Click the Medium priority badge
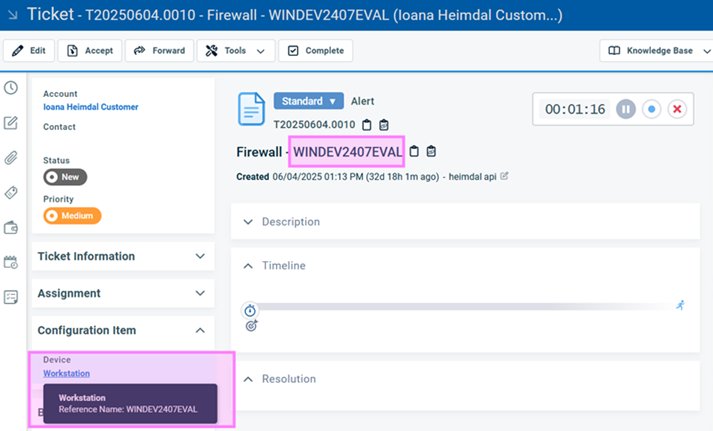Screen dimensions: 713x431 [x=72, y=216]
